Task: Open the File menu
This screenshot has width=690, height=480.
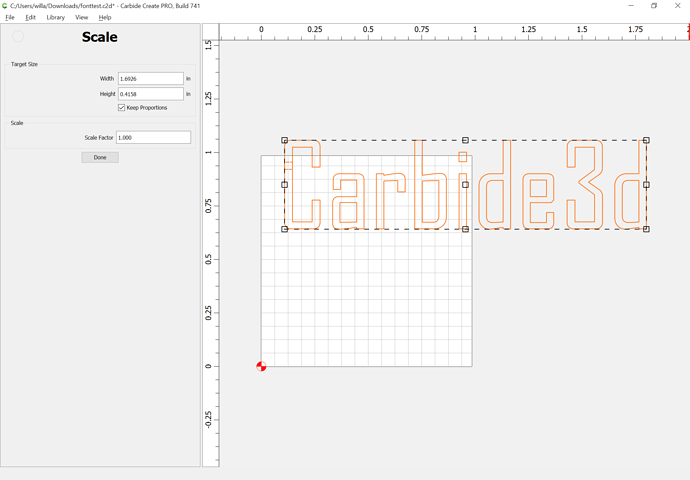Action: [10, 17]
